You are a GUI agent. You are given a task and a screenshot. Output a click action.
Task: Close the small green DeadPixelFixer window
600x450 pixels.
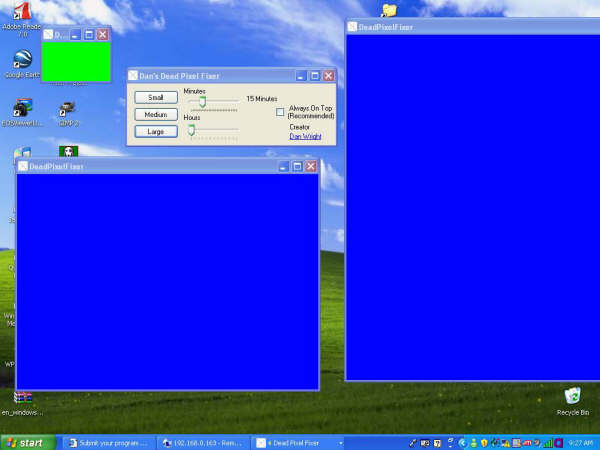tap(103, 35)
